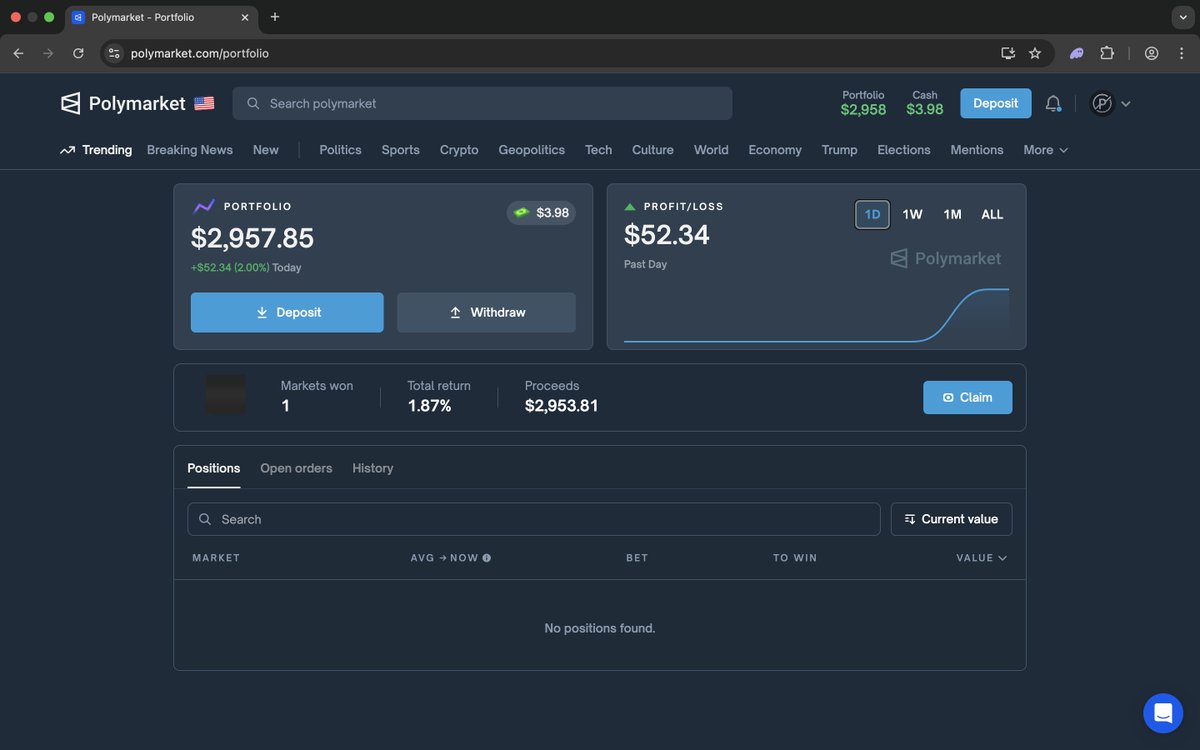The image size is (1200, 750).
Task: Click the cash balance pill showing $3.98
Action: [x=541, y=212]
